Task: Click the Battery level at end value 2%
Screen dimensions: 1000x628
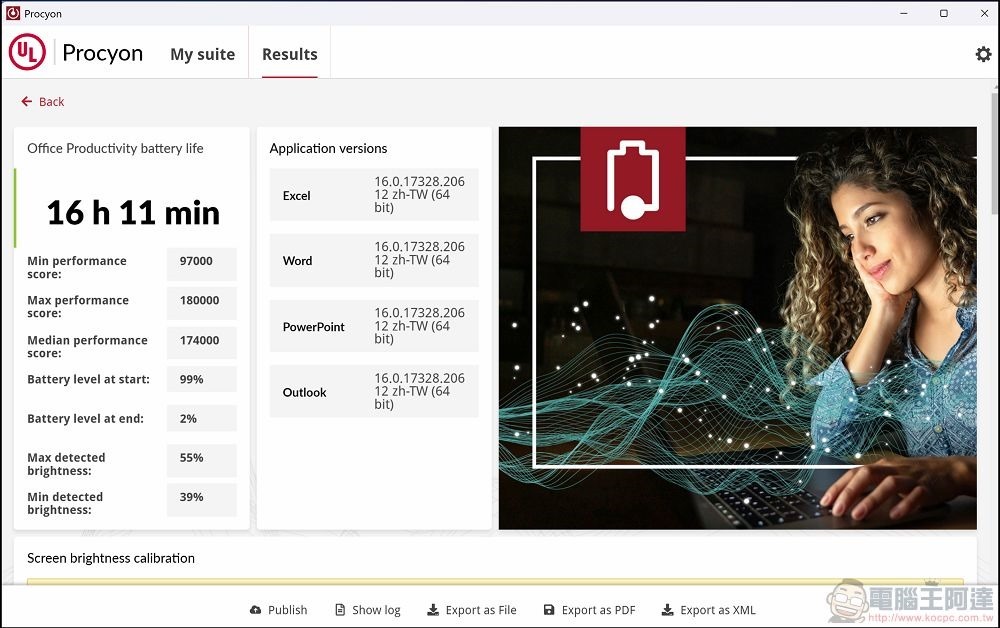Action: [x=202, y=418]
